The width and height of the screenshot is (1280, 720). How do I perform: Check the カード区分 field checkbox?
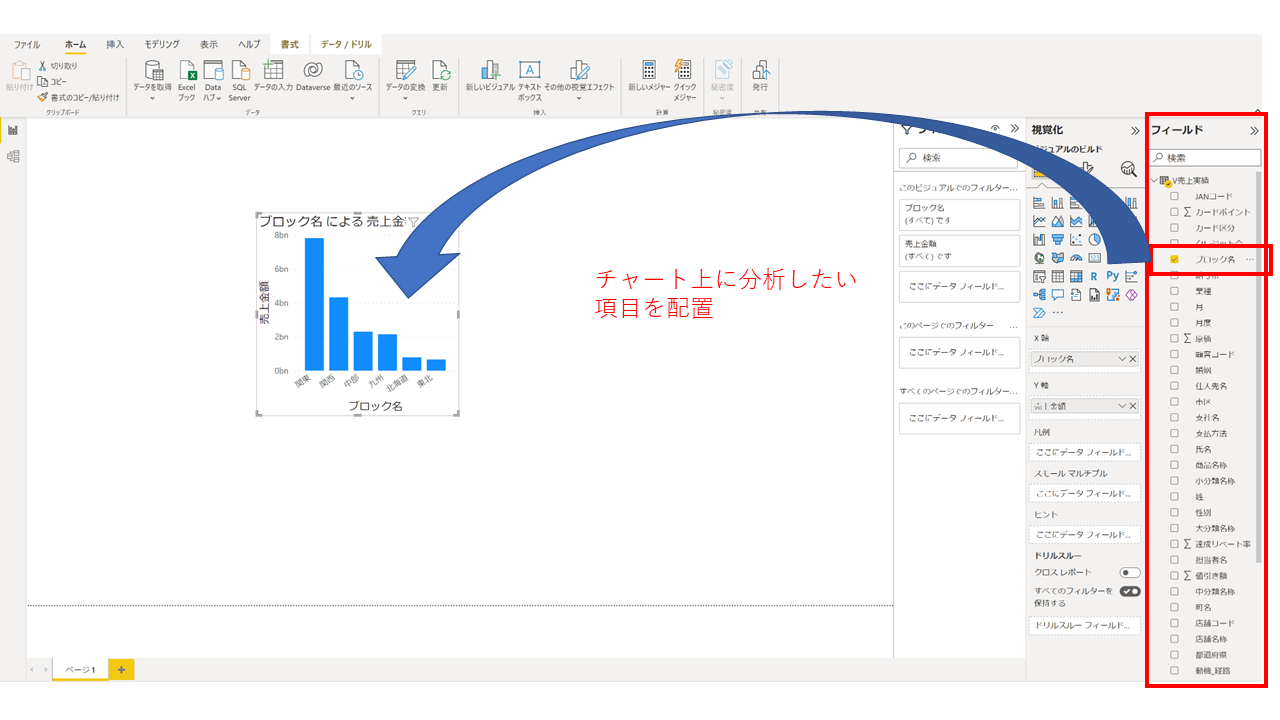[1174, 228]
